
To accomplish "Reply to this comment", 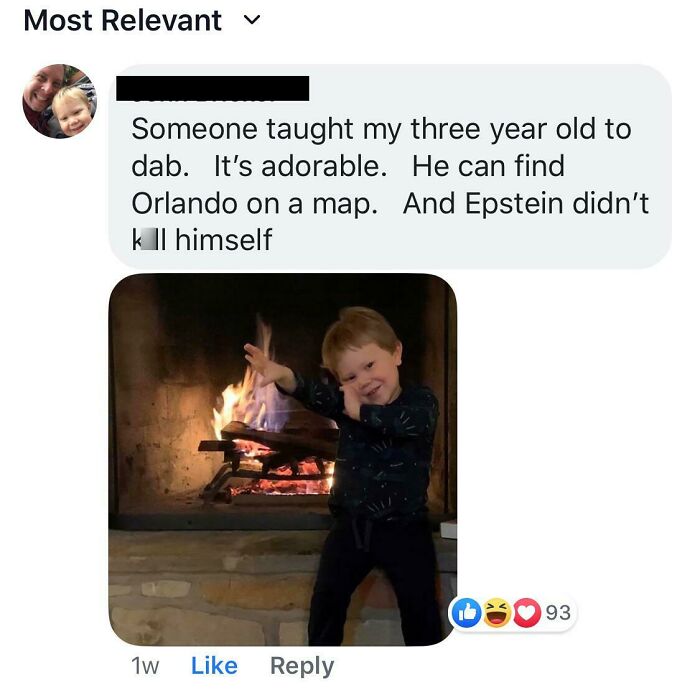I will click(302, 666).
